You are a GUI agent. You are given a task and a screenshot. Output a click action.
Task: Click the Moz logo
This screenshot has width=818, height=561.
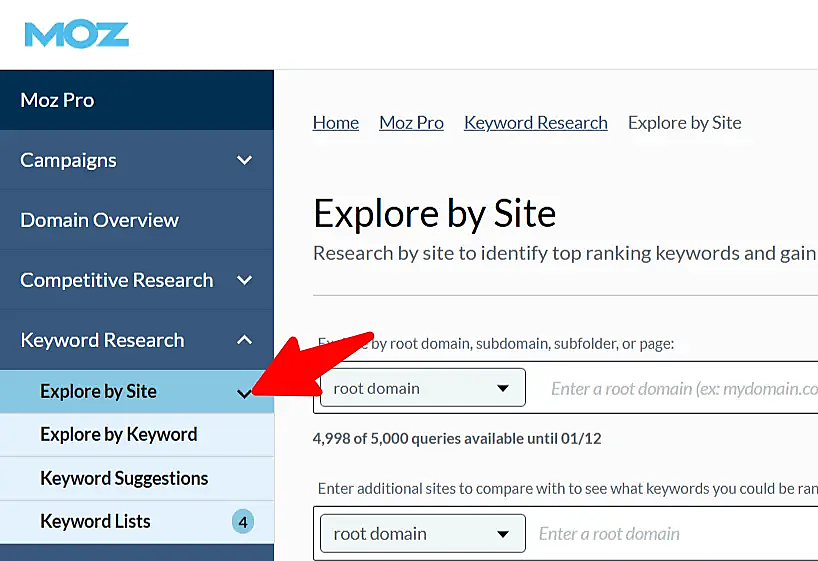coord(77,35)
